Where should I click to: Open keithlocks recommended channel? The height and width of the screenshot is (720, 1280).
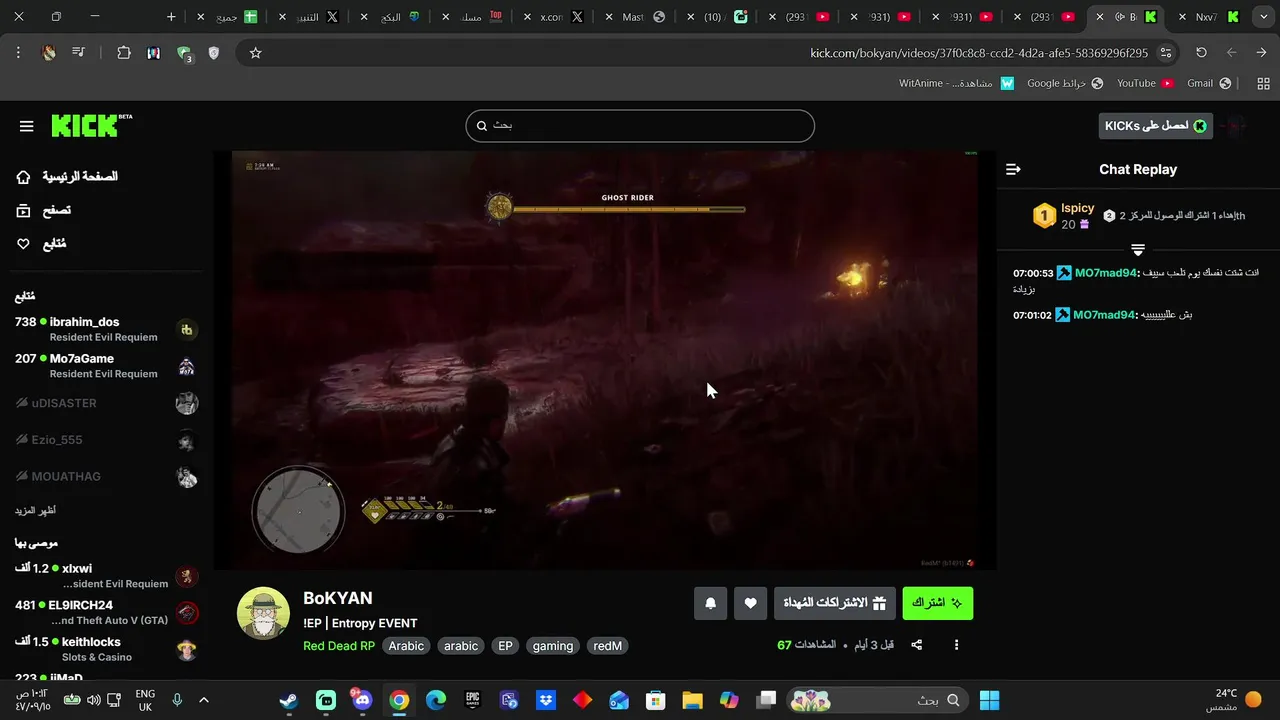(106, 649)
